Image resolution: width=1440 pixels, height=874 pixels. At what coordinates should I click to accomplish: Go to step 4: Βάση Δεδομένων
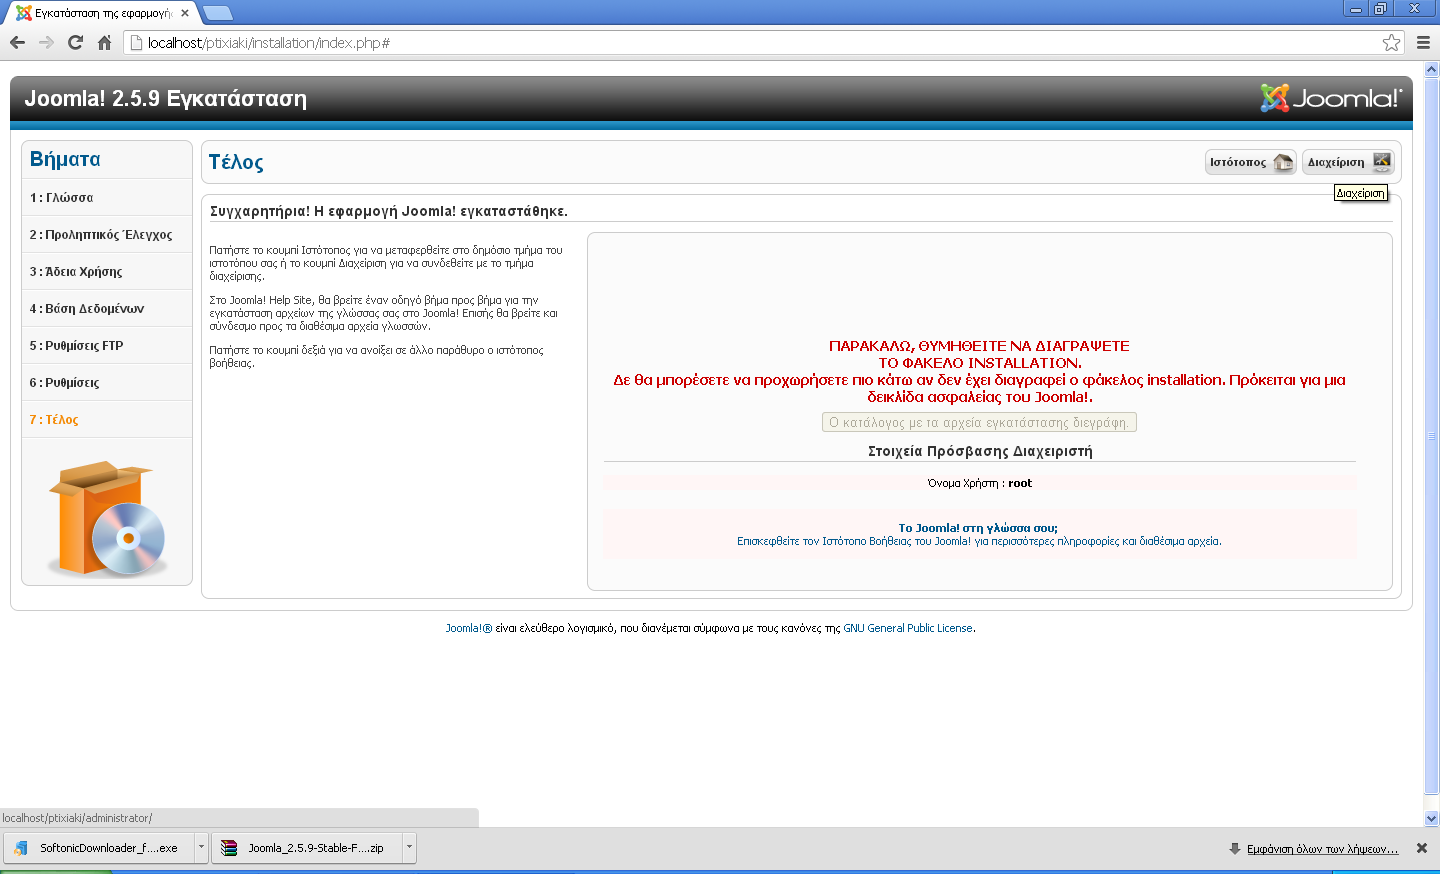107,309
